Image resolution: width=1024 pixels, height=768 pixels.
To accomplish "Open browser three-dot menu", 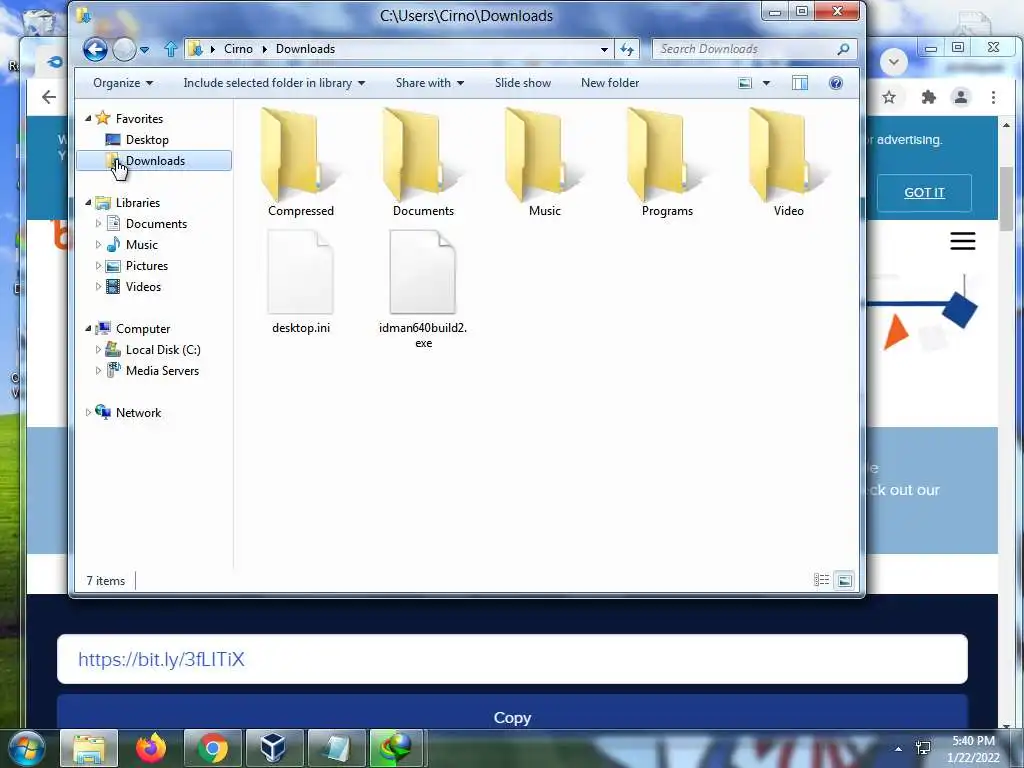I will coord(993,97).
